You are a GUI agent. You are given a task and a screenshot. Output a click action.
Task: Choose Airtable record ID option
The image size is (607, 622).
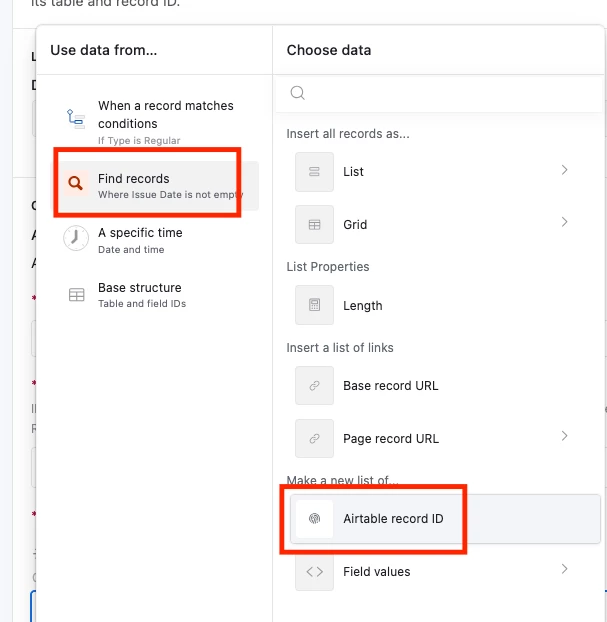click(445, 519)
